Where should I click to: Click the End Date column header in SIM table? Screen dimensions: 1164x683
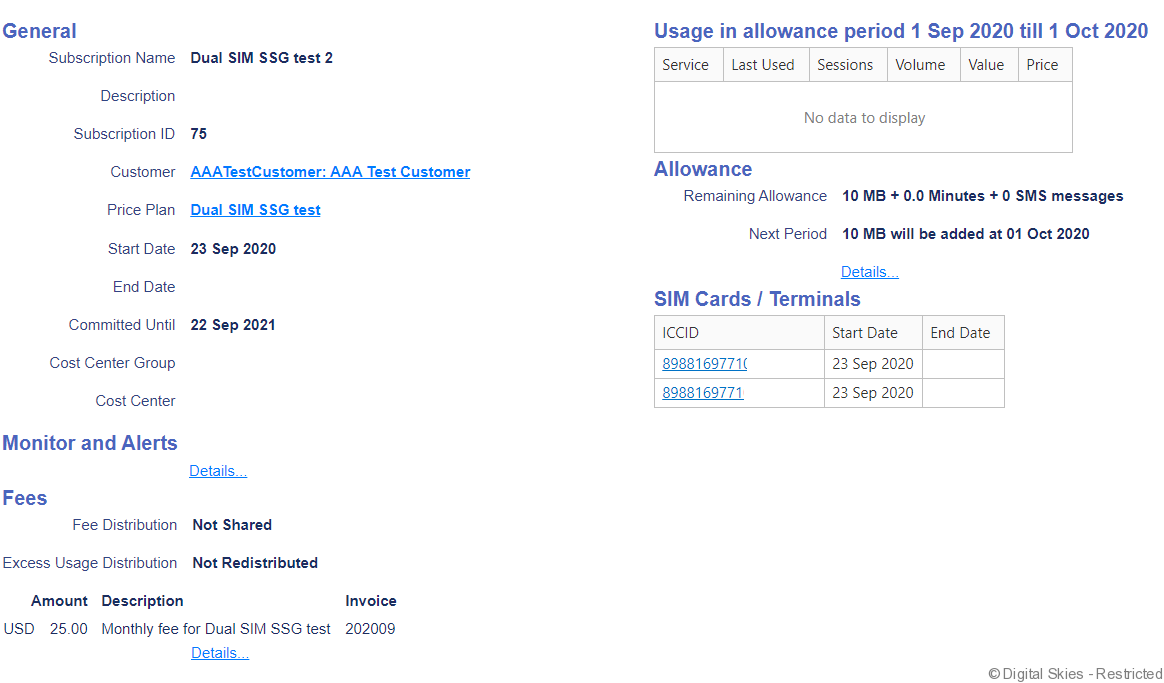click(960, 333)
